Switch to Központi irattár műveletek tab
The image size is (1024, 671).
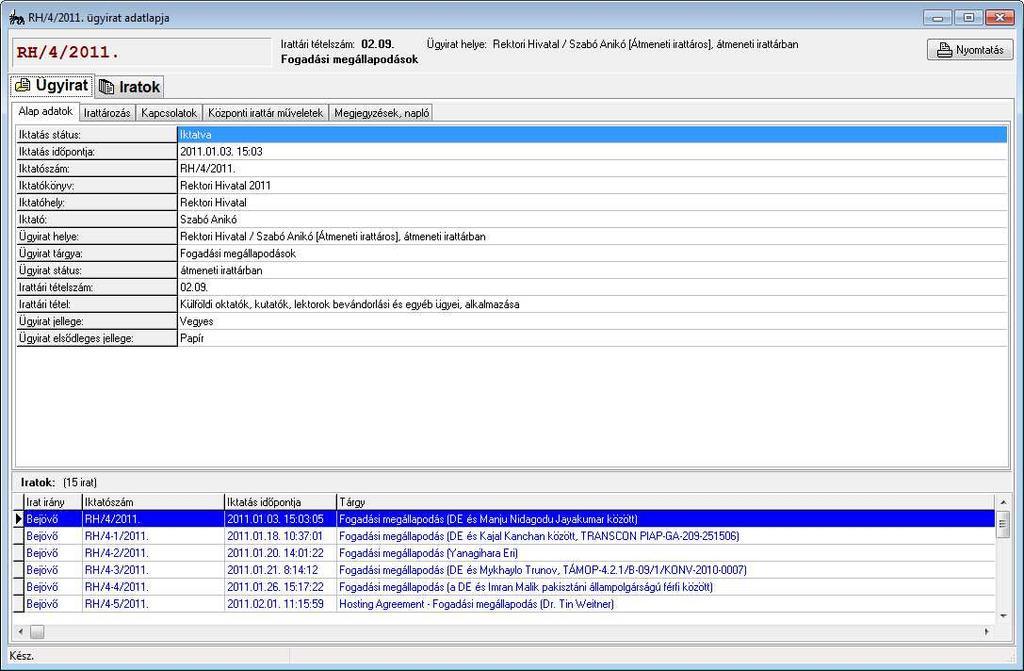(x=265, y=113)
